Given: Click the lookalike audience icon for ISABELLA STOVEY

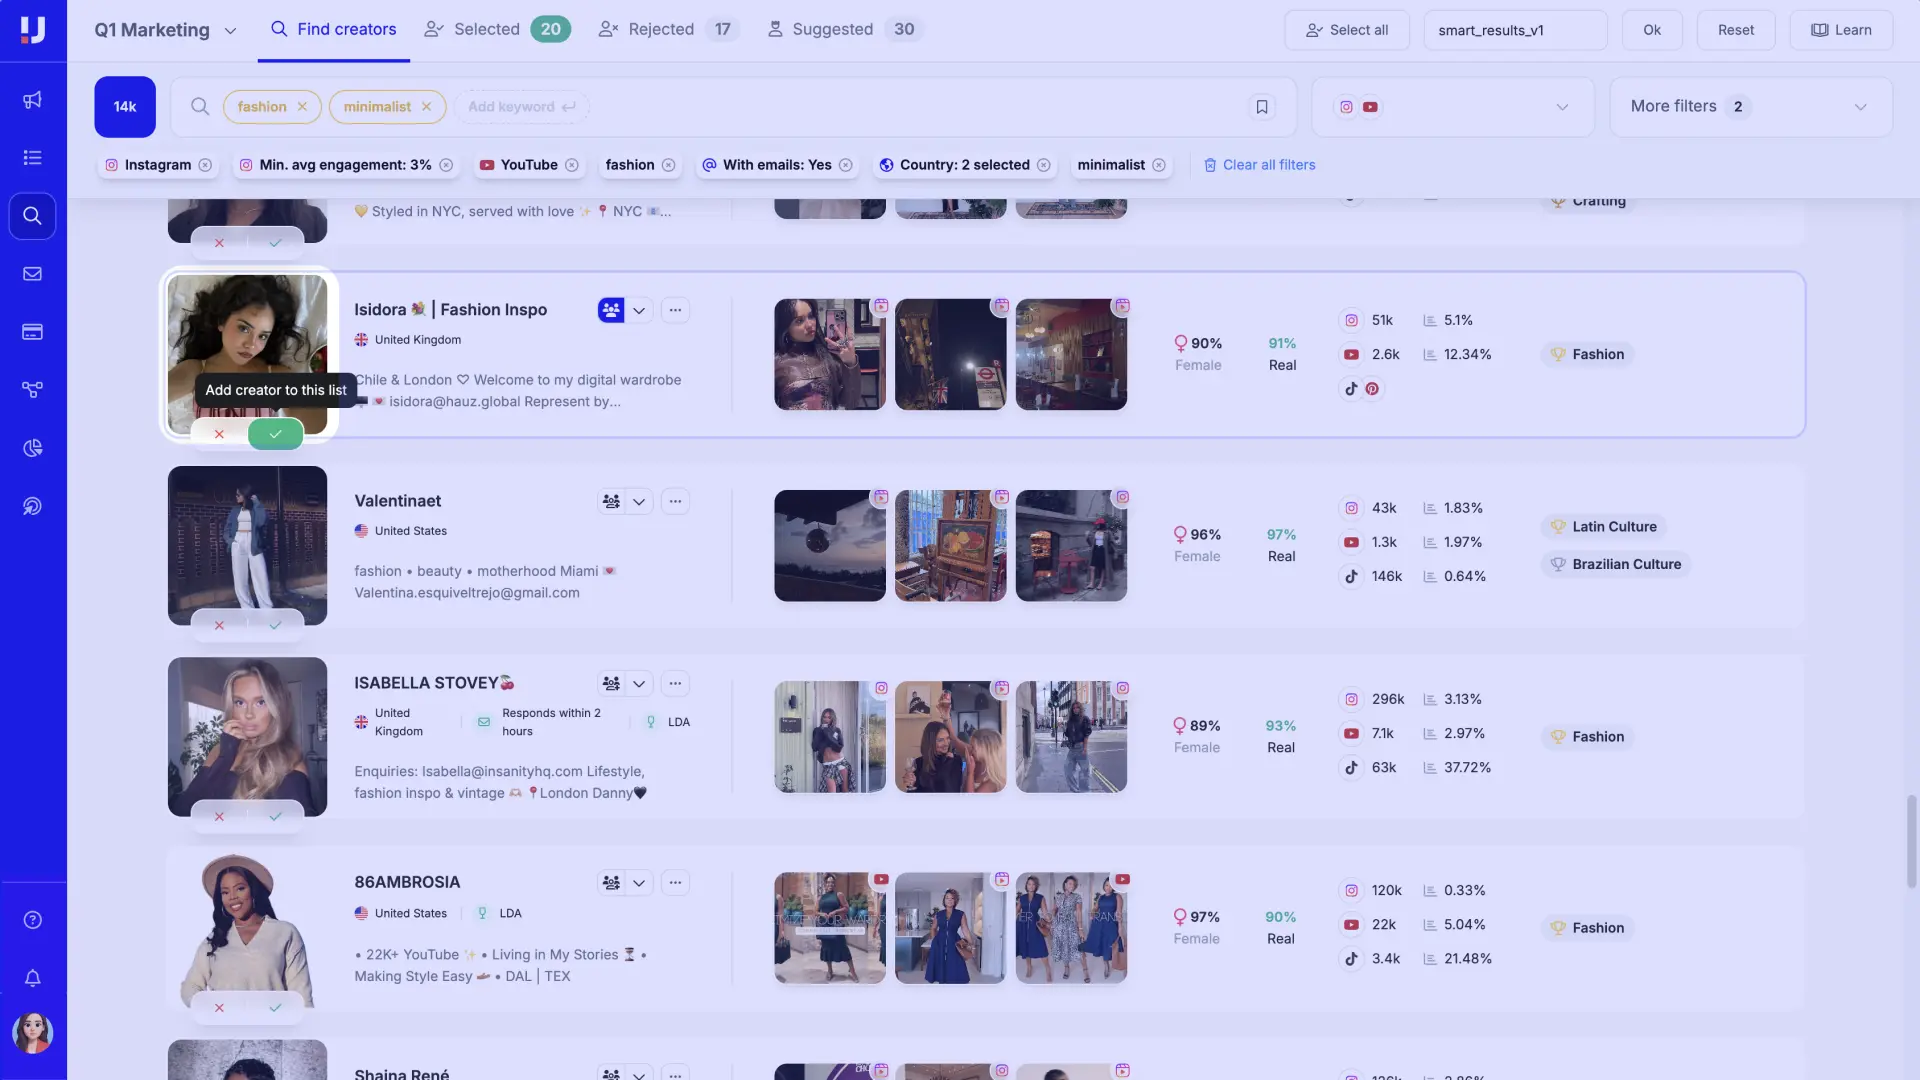Looking at the screenshot, I should click(x=611, y=684).
